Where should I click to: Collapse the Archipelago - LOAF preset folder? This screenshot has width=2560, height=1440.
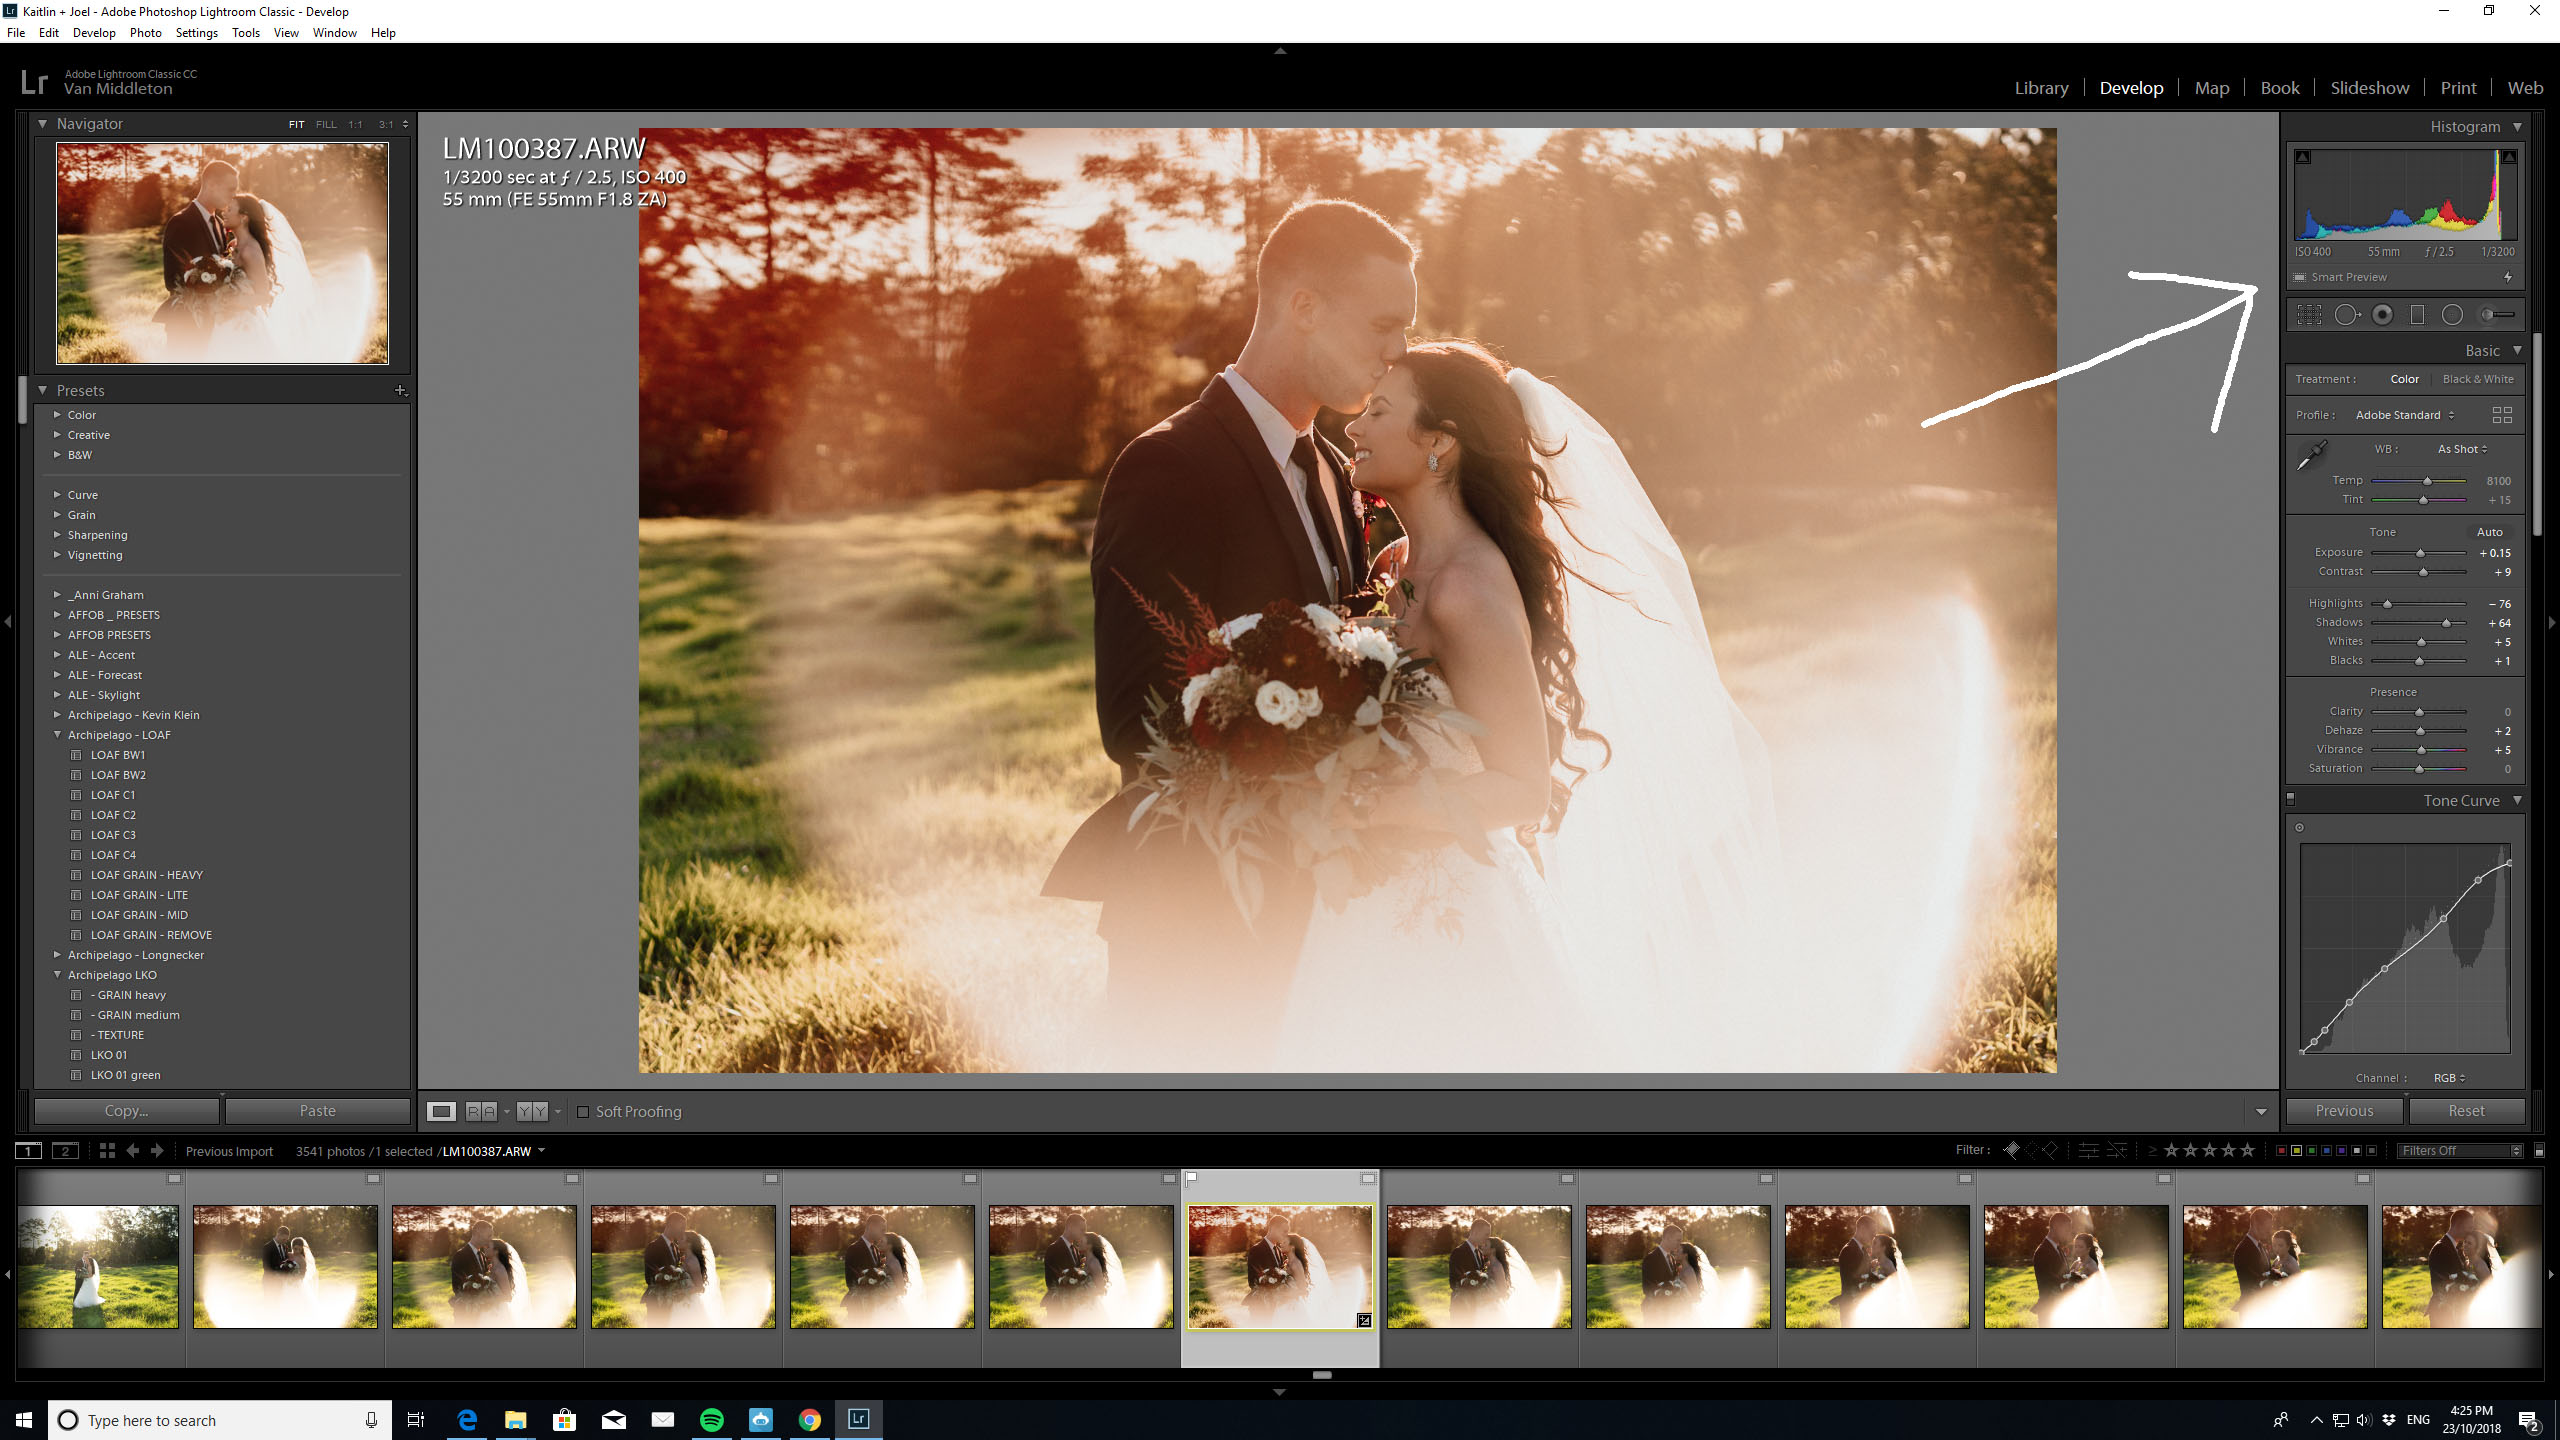pos(57,735)
